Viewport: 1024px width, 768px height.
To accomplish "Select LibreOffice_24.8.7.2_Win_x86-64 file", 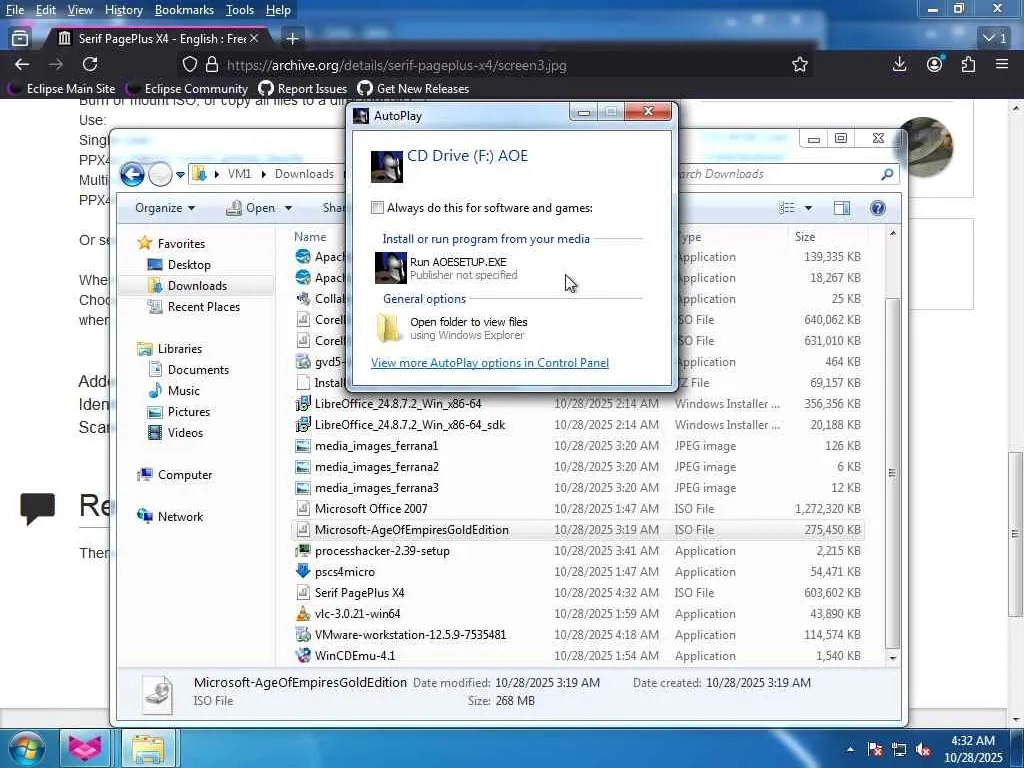I will click(x=398, y=404).
